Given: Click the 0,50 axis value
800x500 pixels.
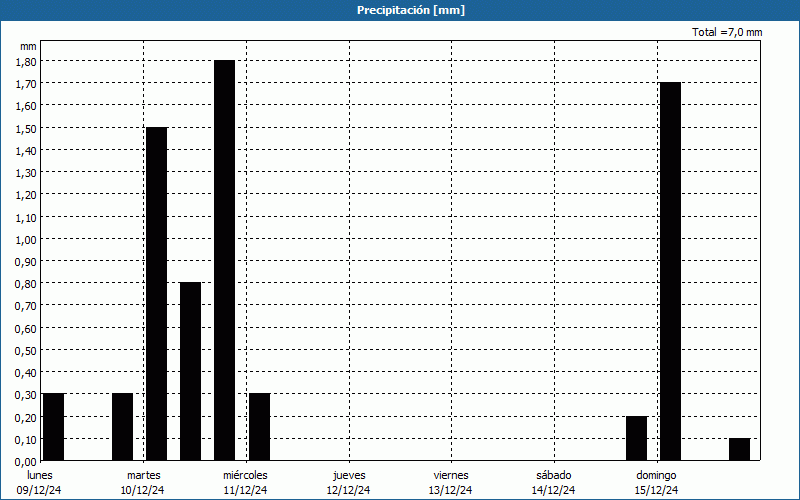Looking at the screenshot, I should point(26,351).
